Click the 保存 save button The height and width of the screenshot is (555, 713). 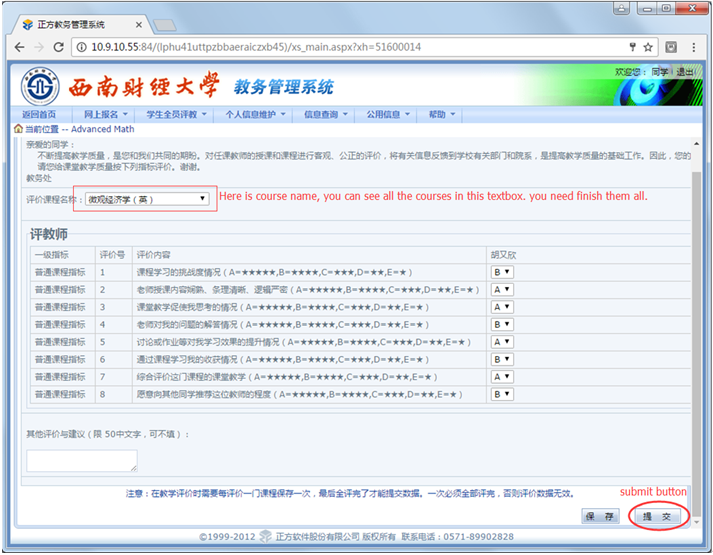tap(600, 517)
